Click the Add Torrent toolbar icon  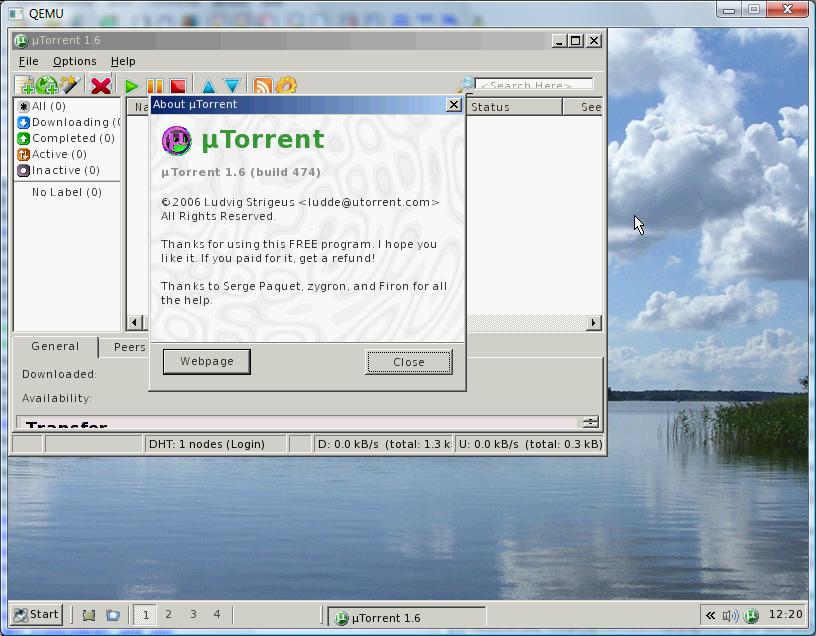24,87
